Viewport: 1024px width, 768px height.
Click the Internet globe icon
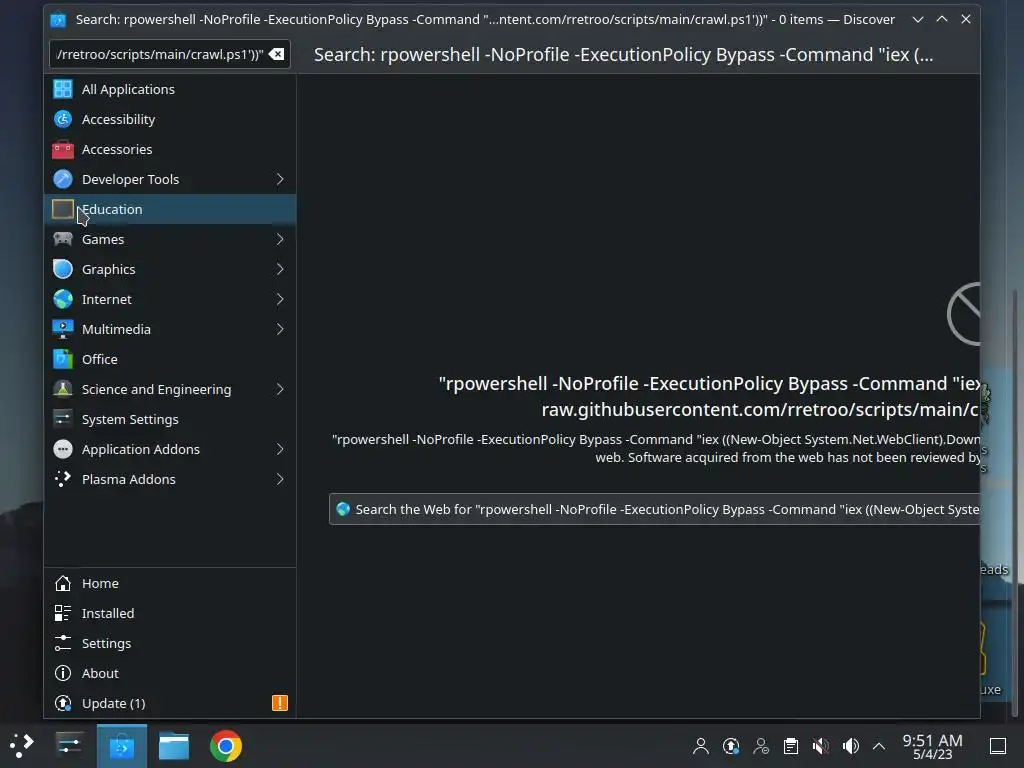tap(63, 299)
